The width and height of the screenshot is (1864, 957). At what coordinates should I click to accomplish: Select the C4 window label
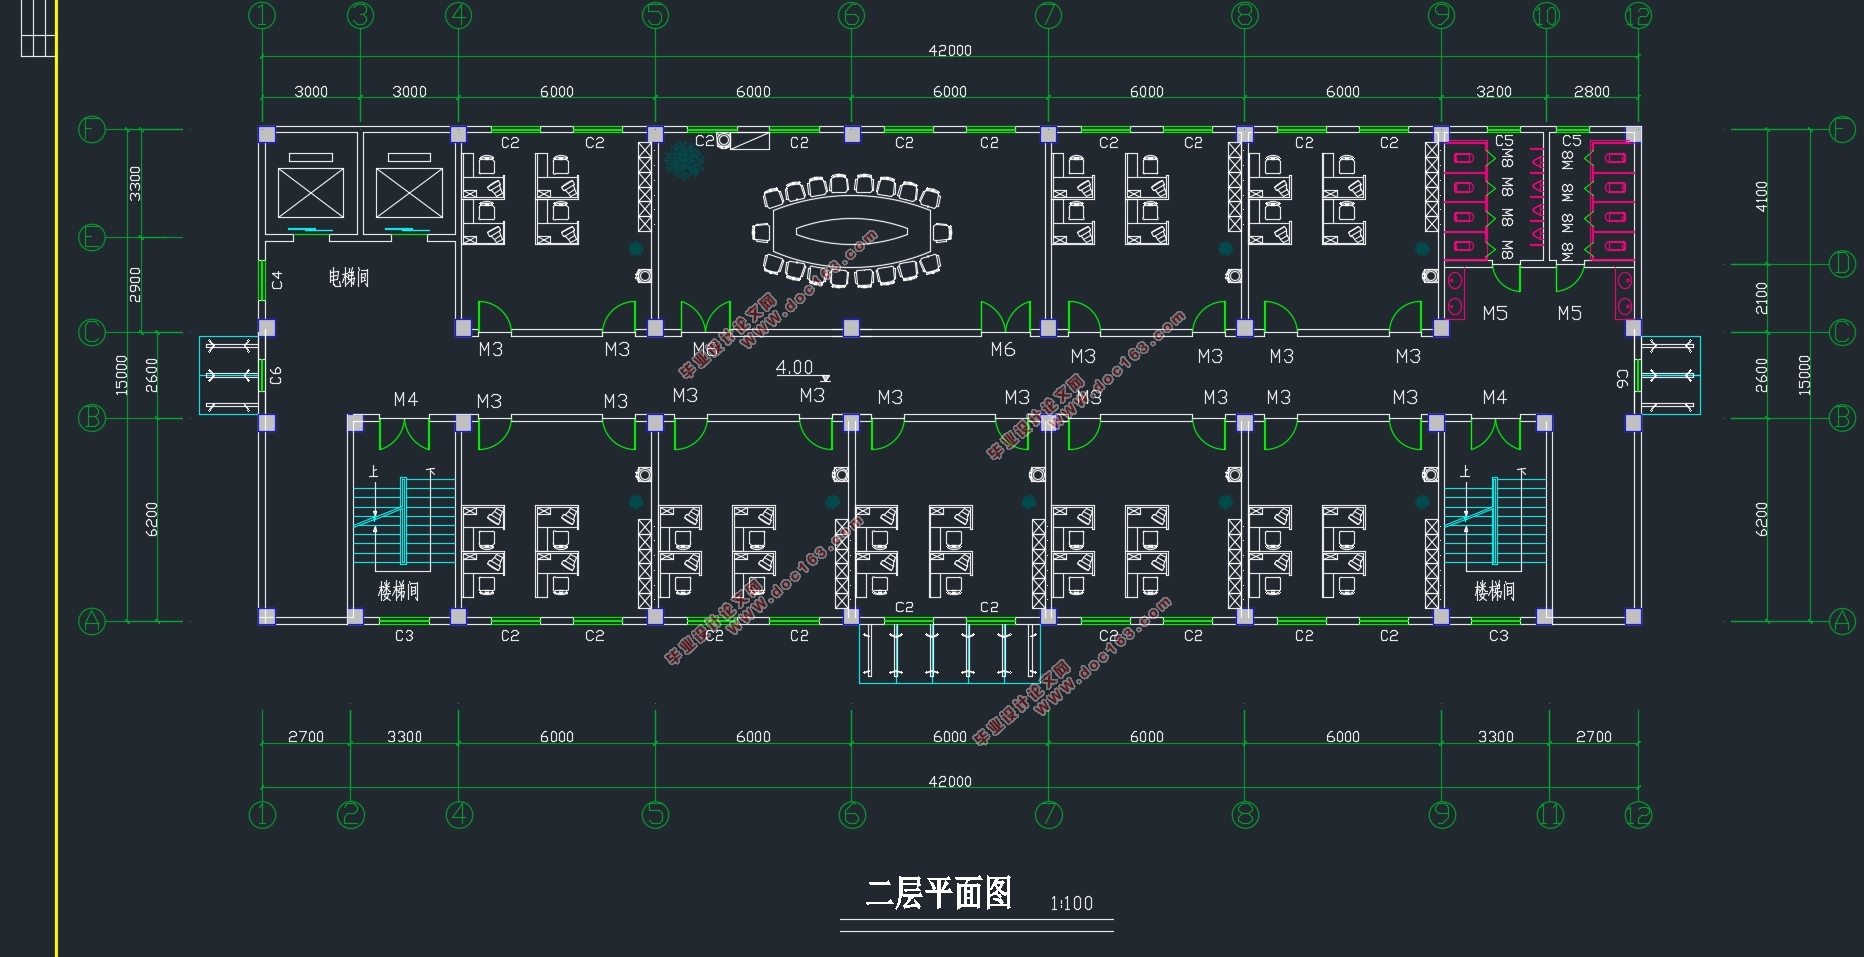tap(277, 280)
